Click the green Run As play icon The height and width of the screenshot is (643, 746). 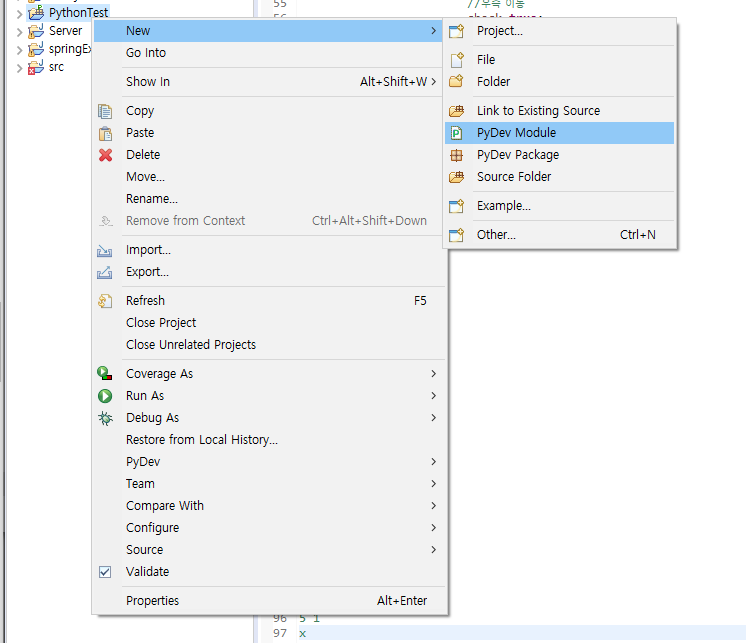pos(105,396)
